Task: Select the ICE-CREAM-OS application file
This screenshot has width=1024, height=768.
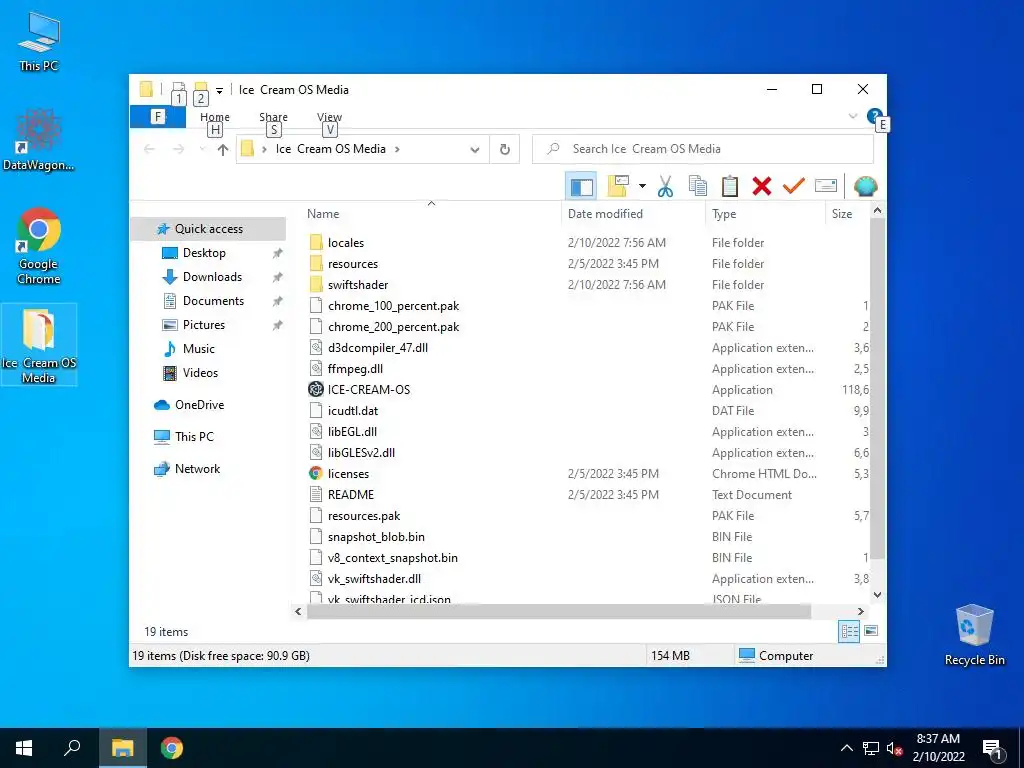Action: 368,390
